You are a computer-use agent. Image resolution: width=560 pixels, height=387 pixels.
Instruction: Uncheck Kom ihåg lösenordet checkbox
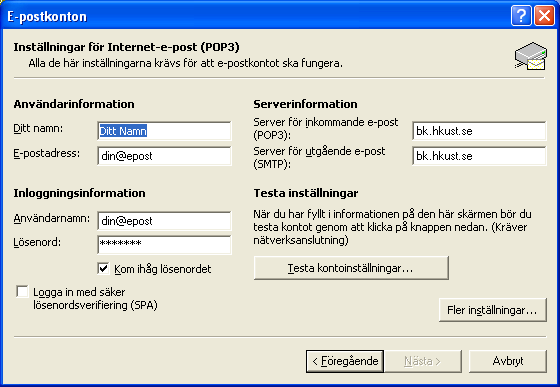point(103,268)
